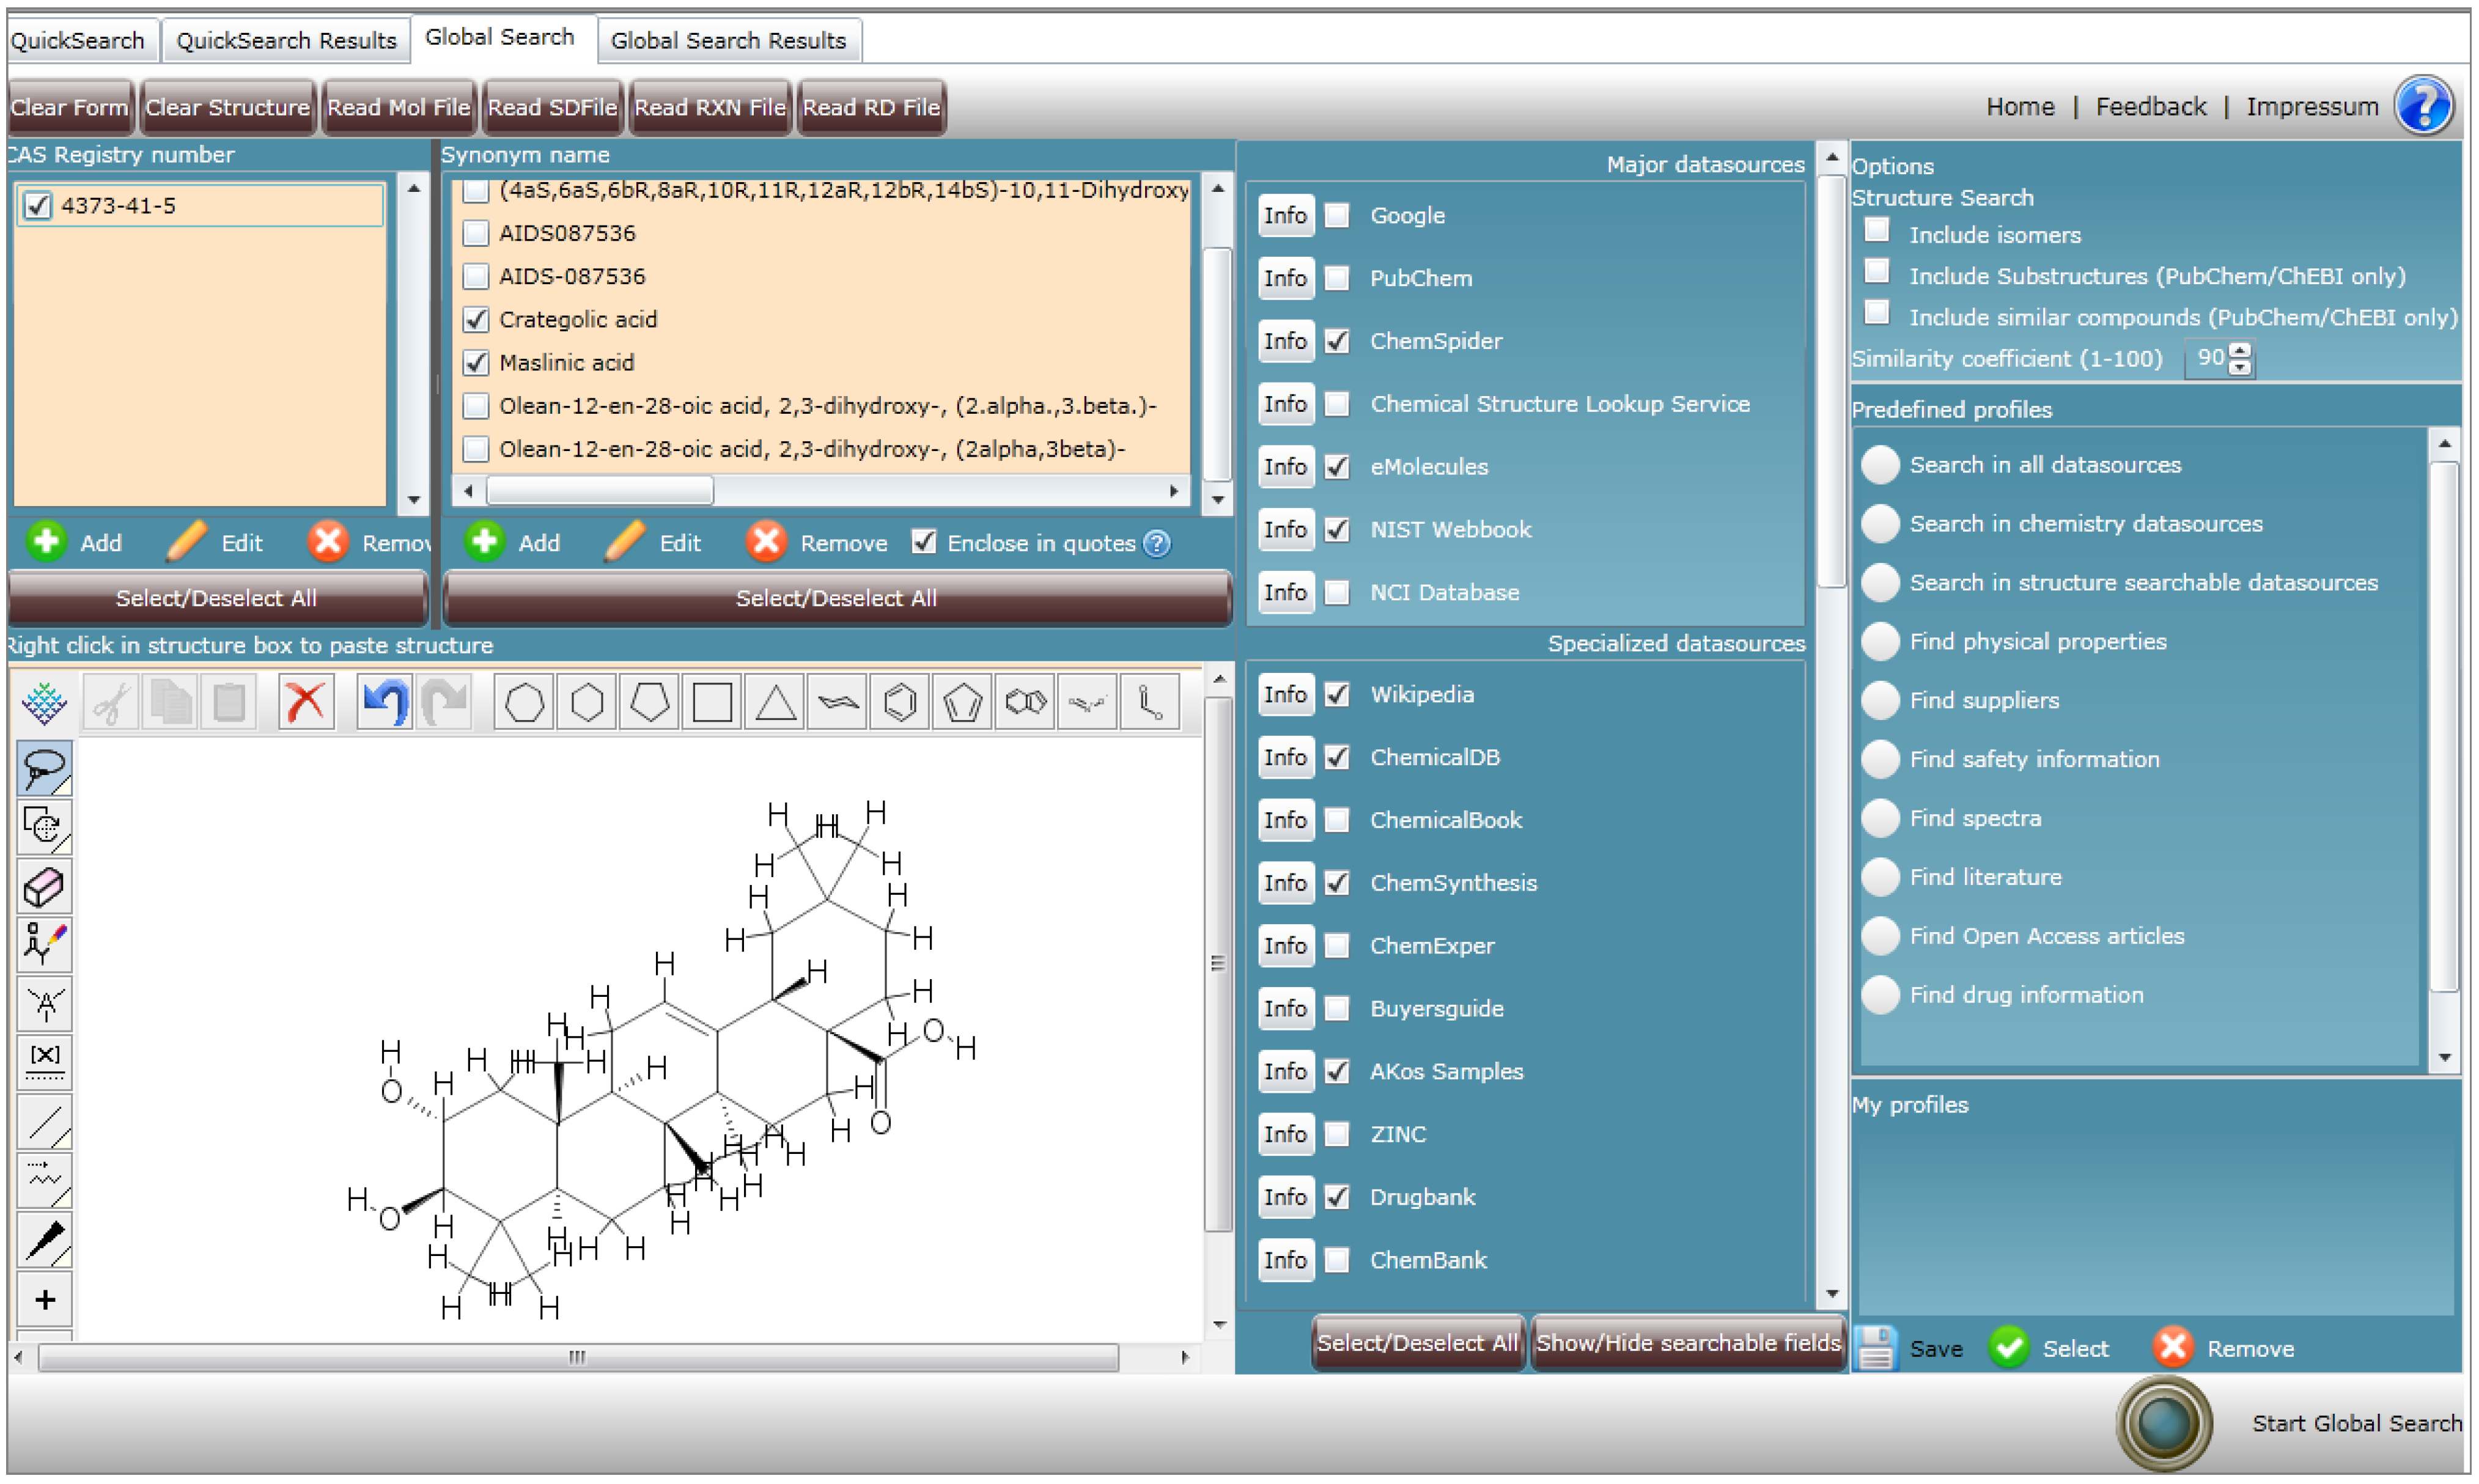Image resolution: width=2479 pixels, height=1484 pixels.
Task: Select the solid wedge bond tool
Action: [44, 1240]
